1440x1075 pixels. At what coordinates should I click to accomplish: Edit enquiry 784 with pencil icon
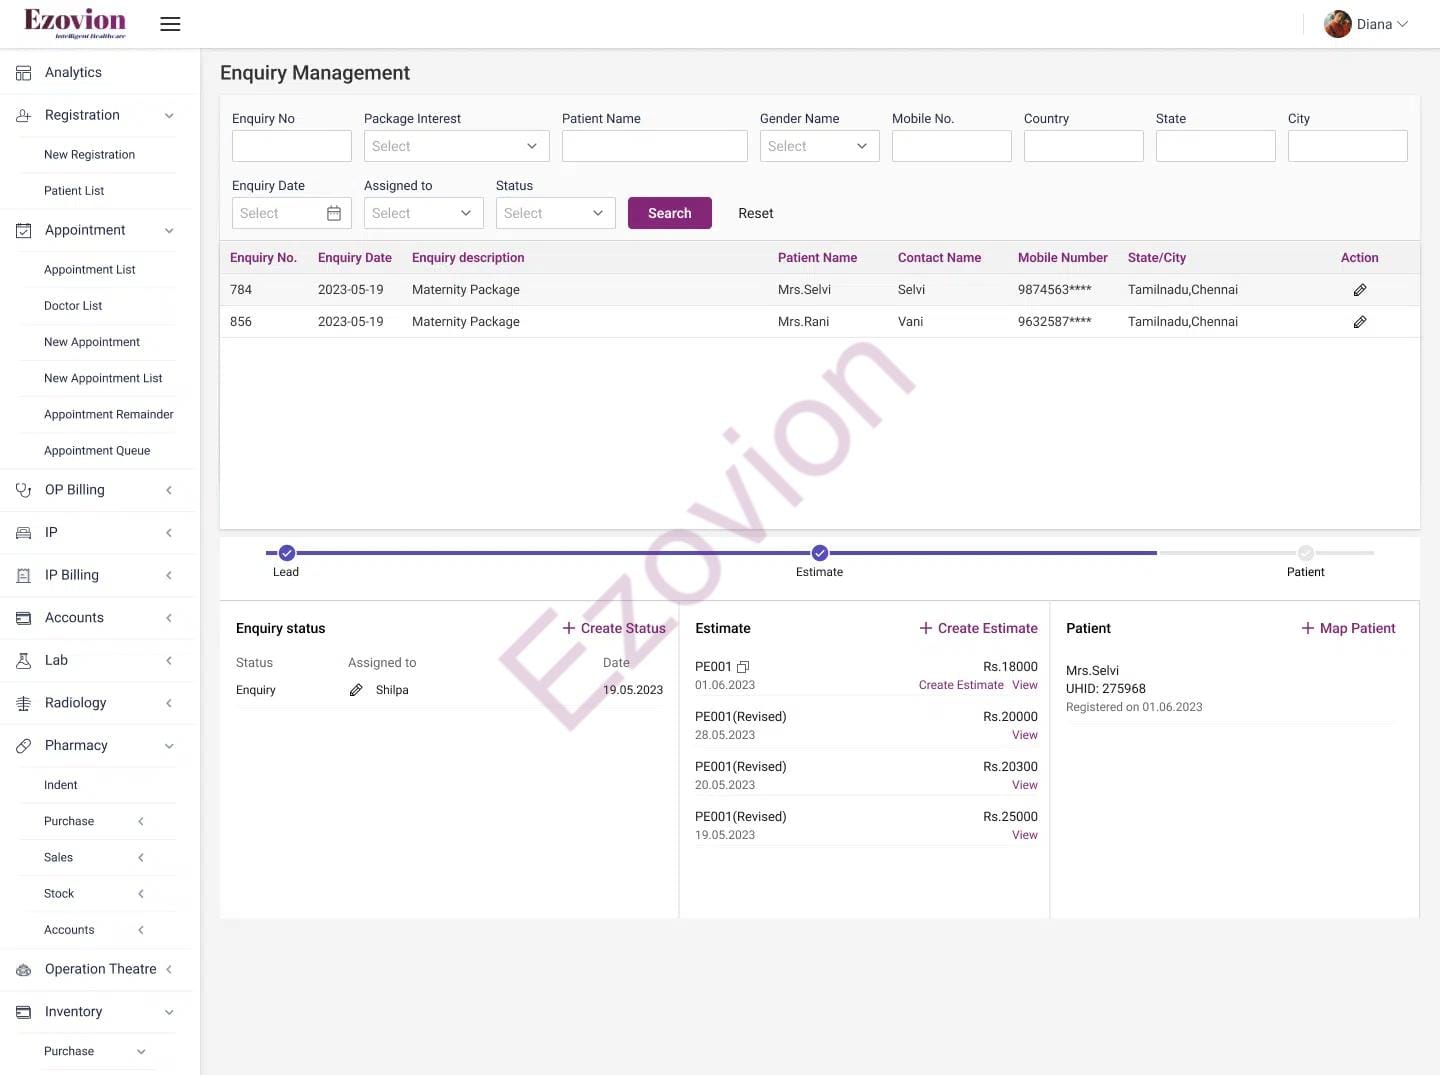(1359, 290)
